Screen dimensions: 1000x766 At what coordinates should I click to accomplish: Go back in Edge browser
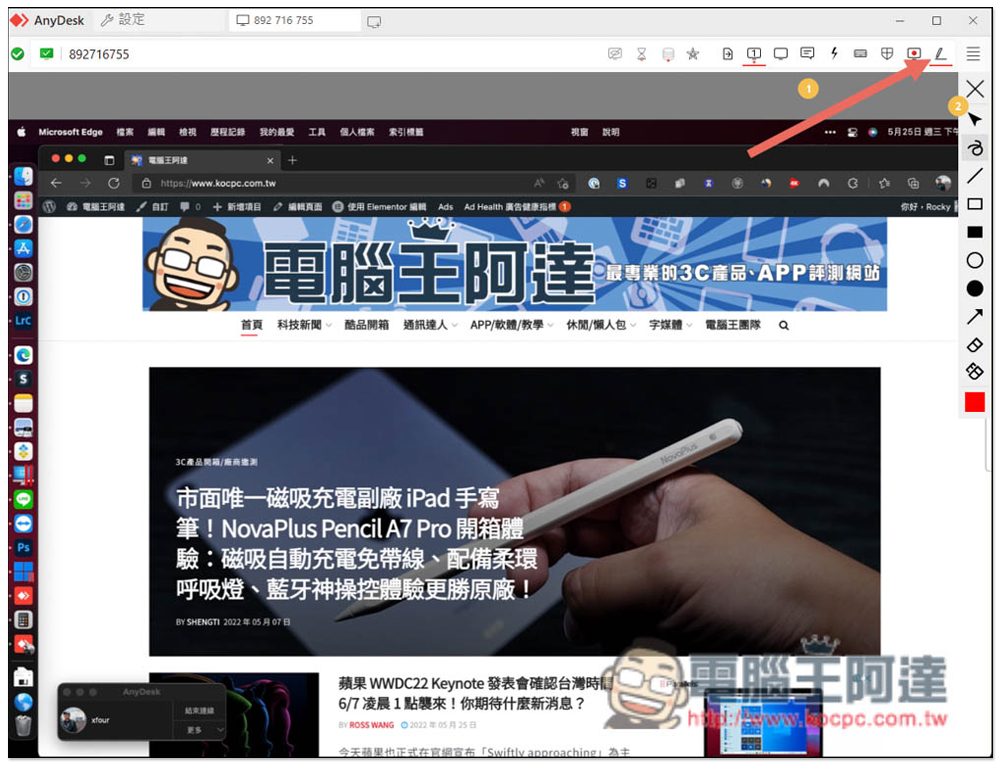click(x=56, y=183)
